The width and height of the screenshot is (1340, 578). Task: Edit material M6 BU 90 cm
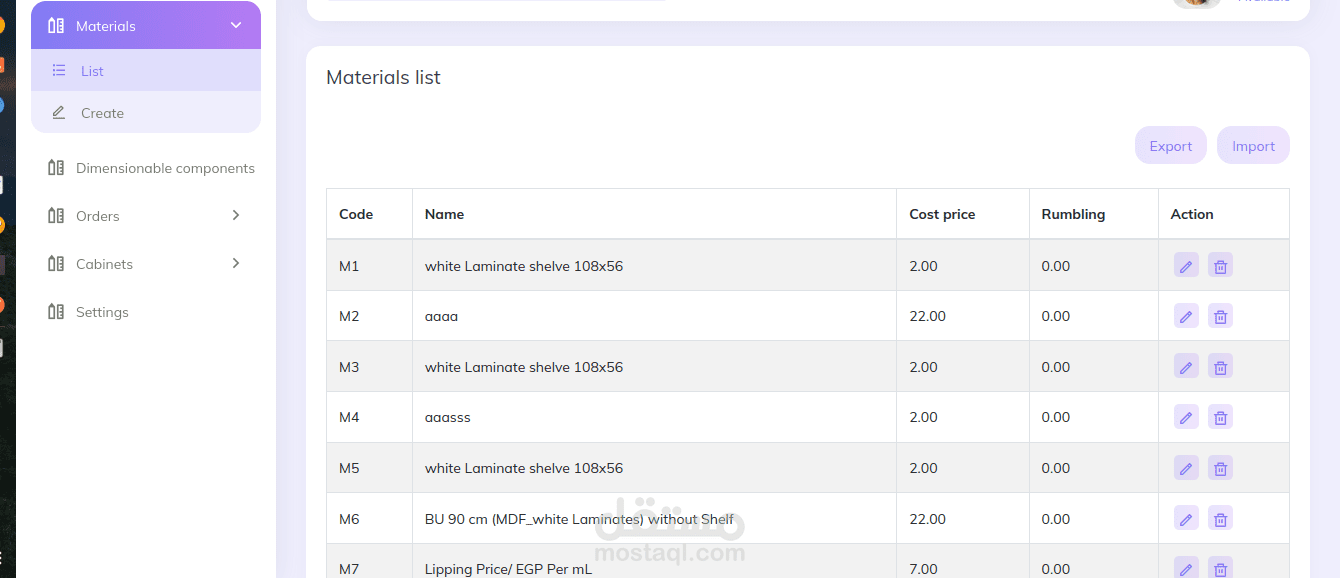[1186, 519]
